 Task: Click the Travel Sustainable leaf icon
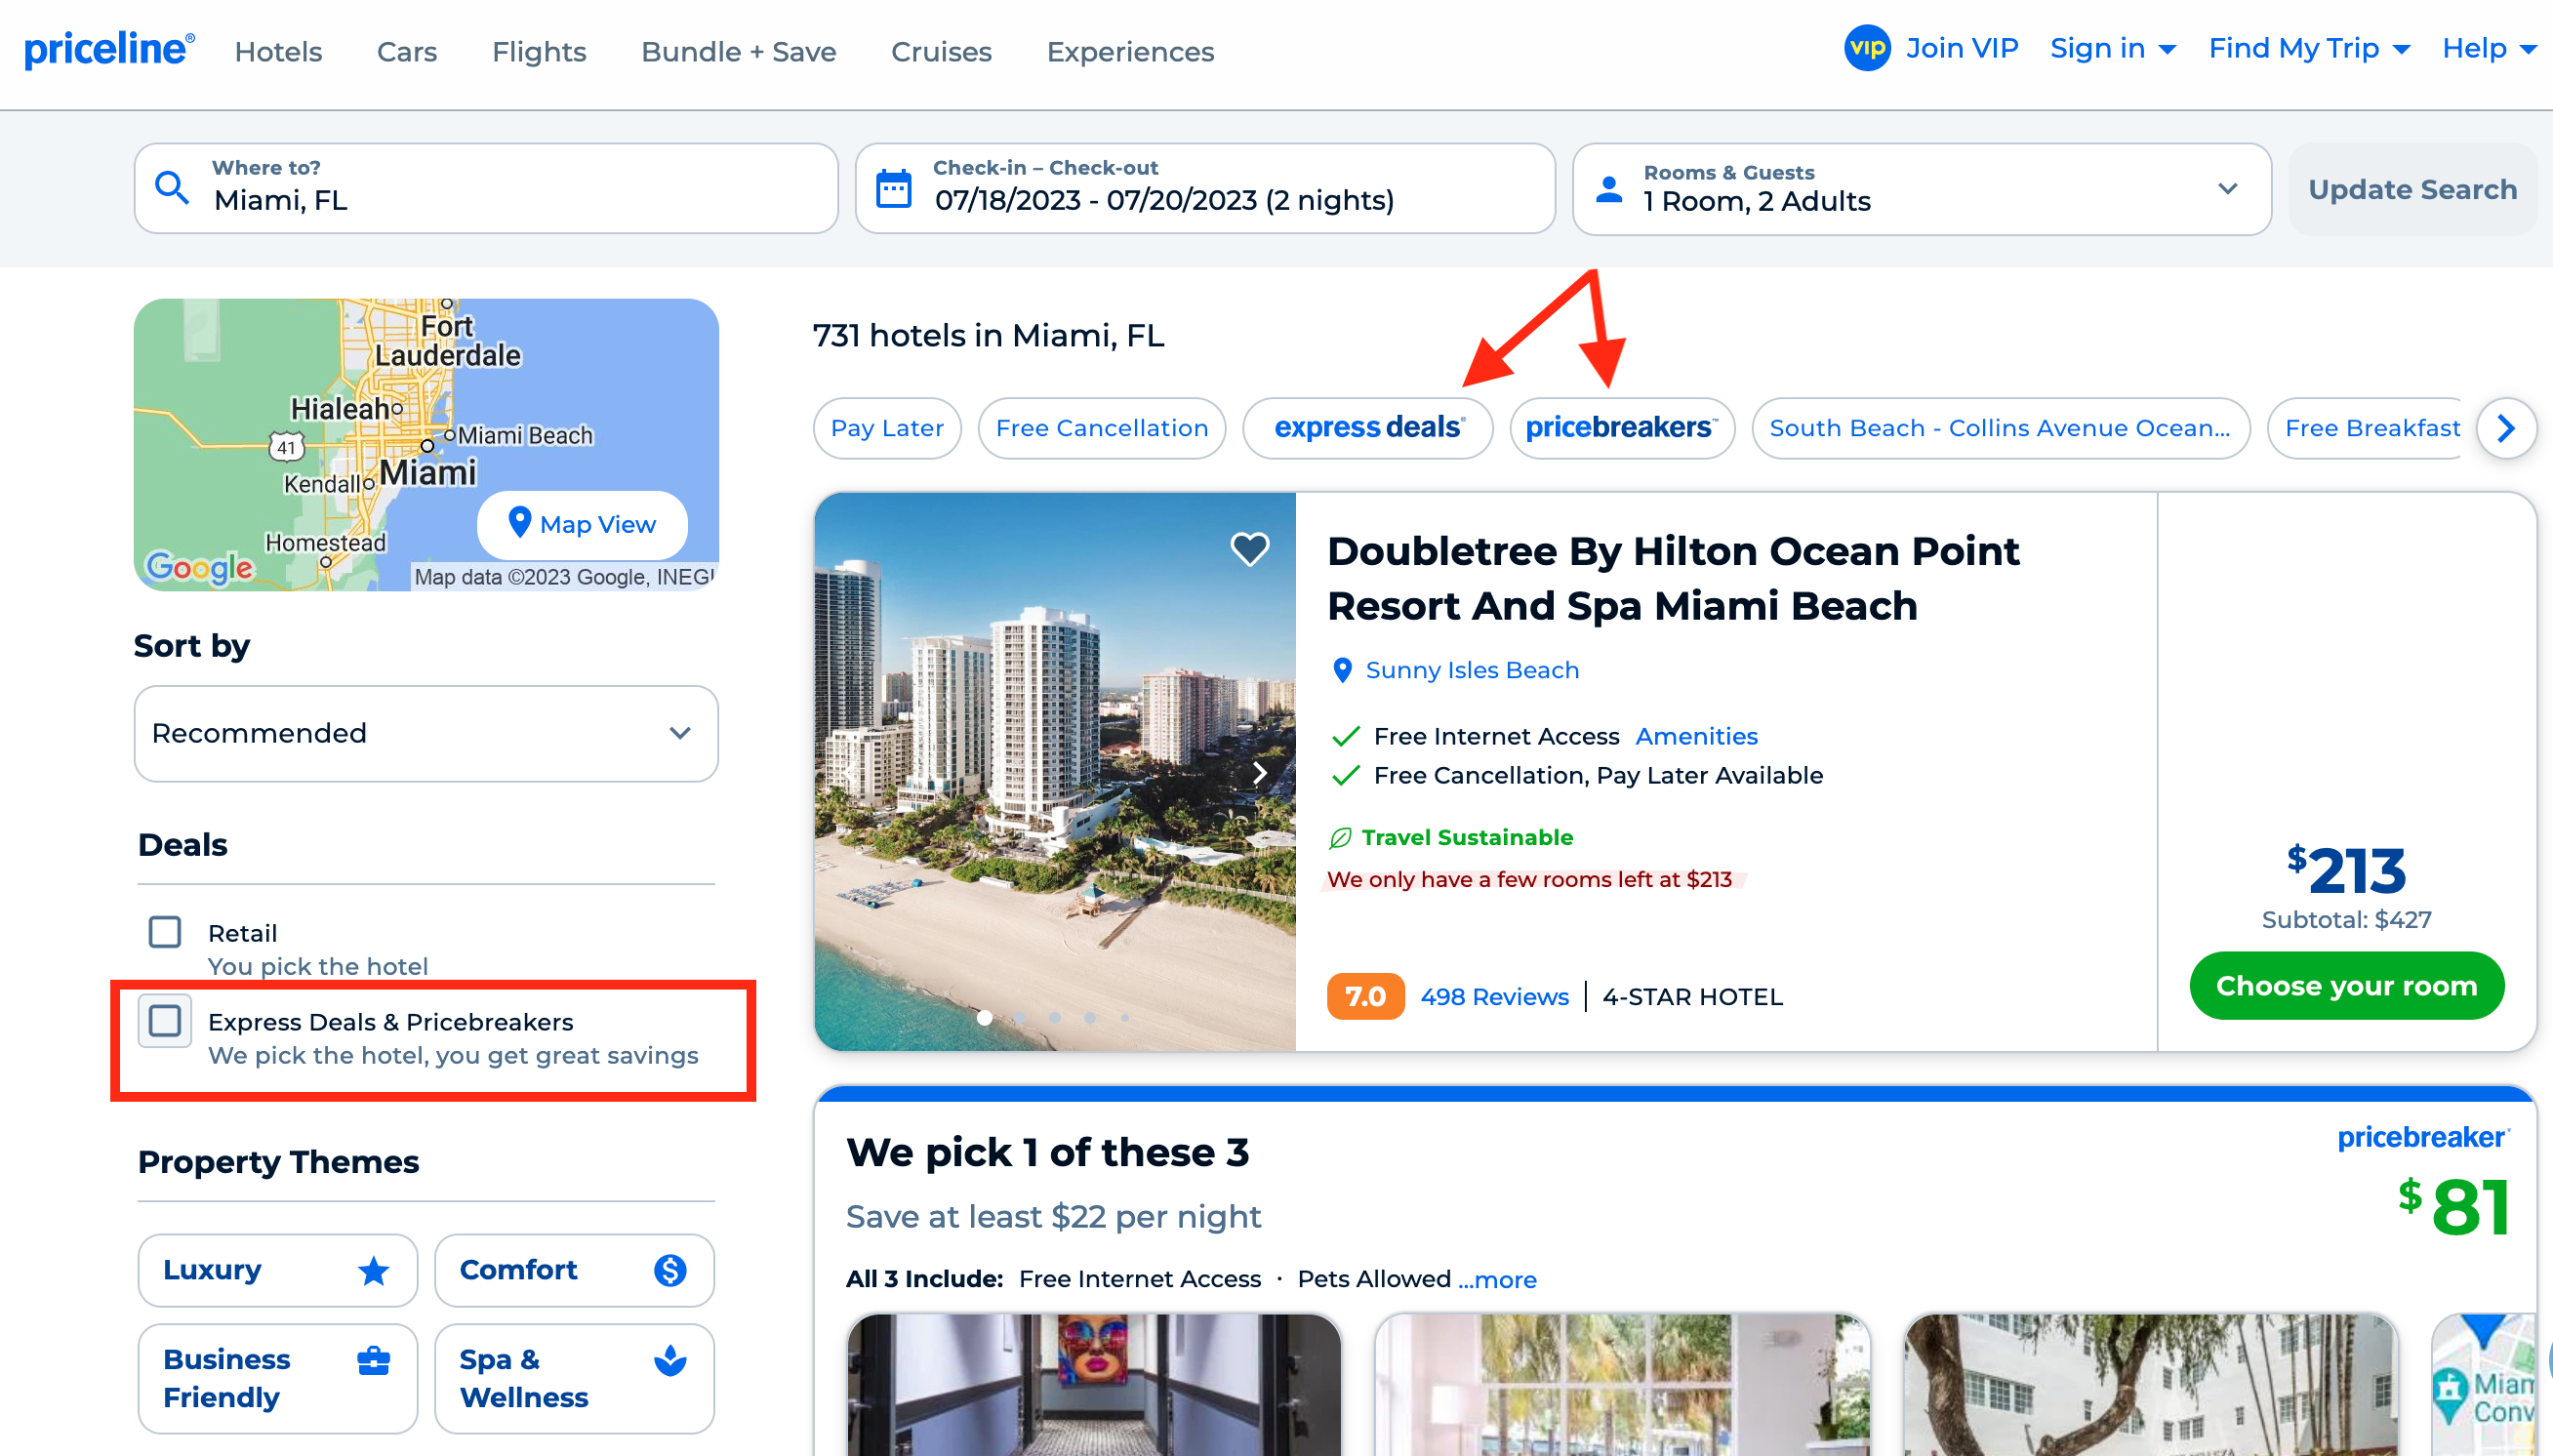(x=1340, y=838)
